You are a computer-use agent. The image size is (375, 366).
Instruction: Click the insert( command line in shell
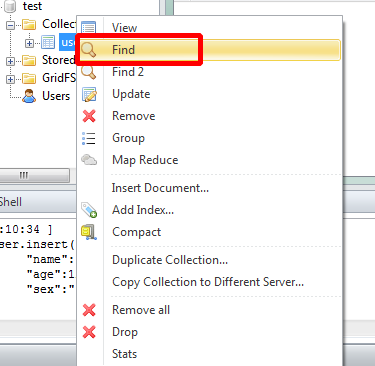[x=37, y=245]
